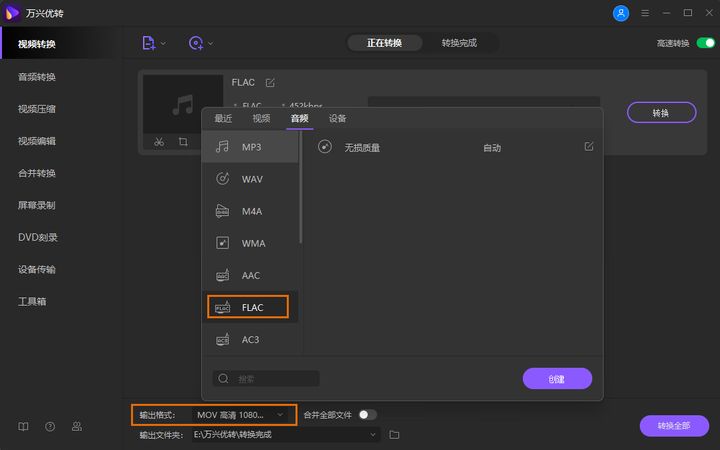Click the 创建 button
This screenshot has height=450, width=720.
tap(557, 379)
